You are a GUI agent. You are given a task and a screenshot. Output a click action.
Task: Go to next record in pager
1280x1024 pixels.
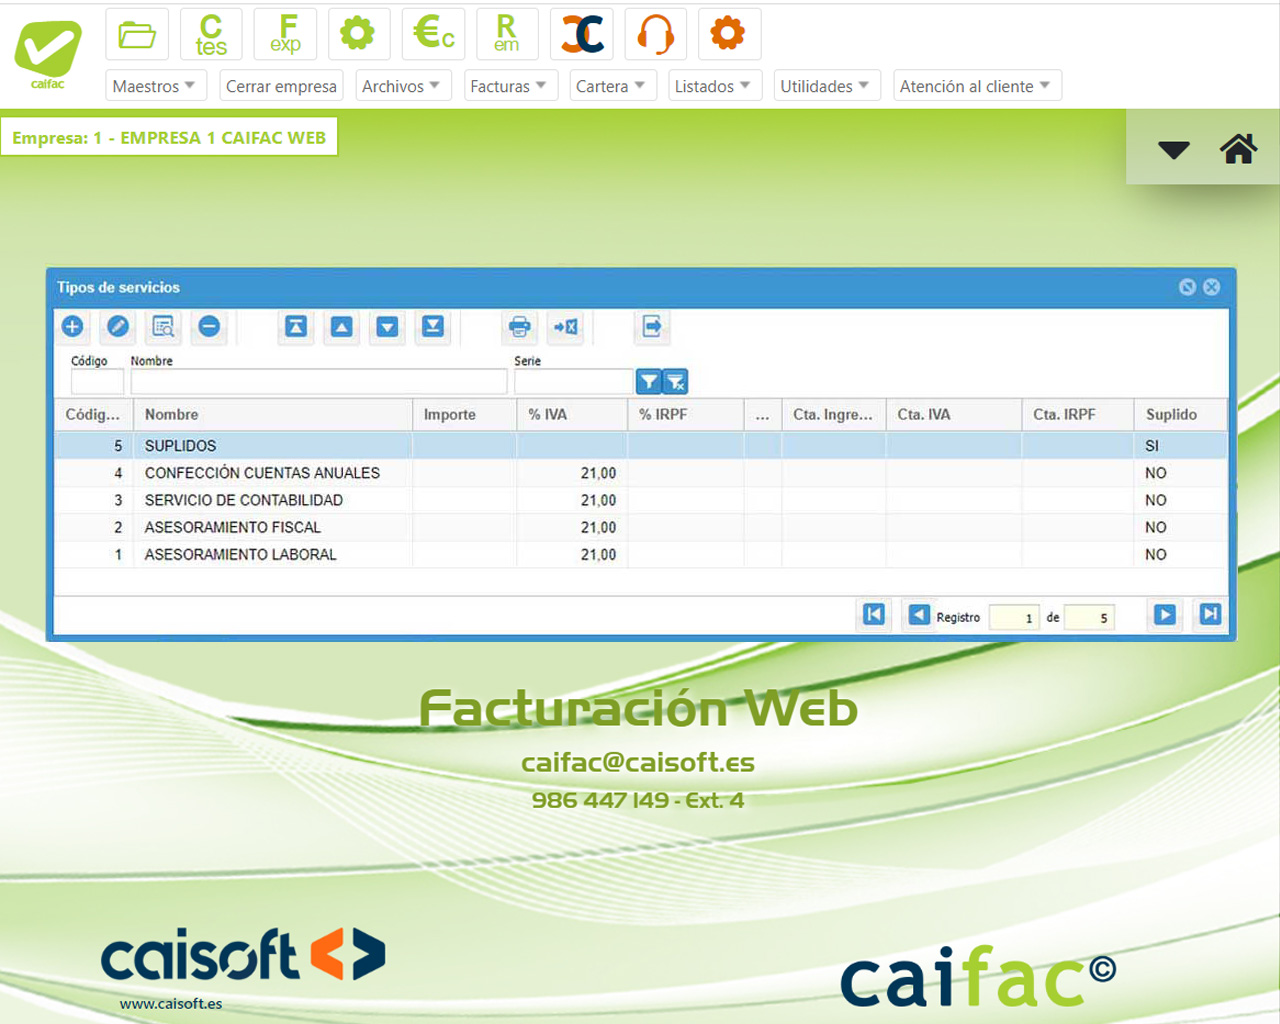pyautogui.click(x=1164, y=614)
